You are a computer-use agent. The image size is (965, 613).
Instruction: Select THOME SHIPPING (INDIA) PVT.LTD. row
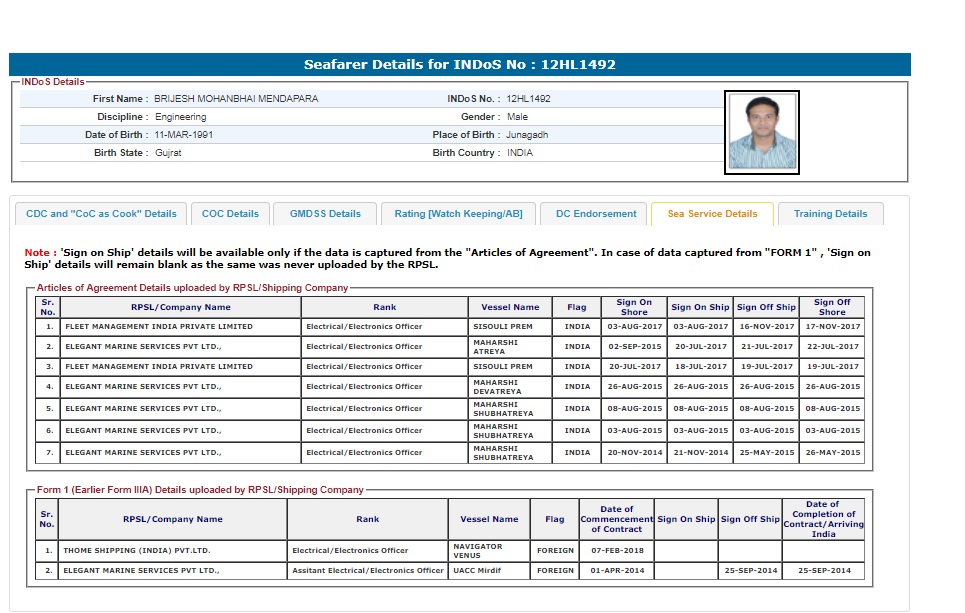[x=137, y=550]
